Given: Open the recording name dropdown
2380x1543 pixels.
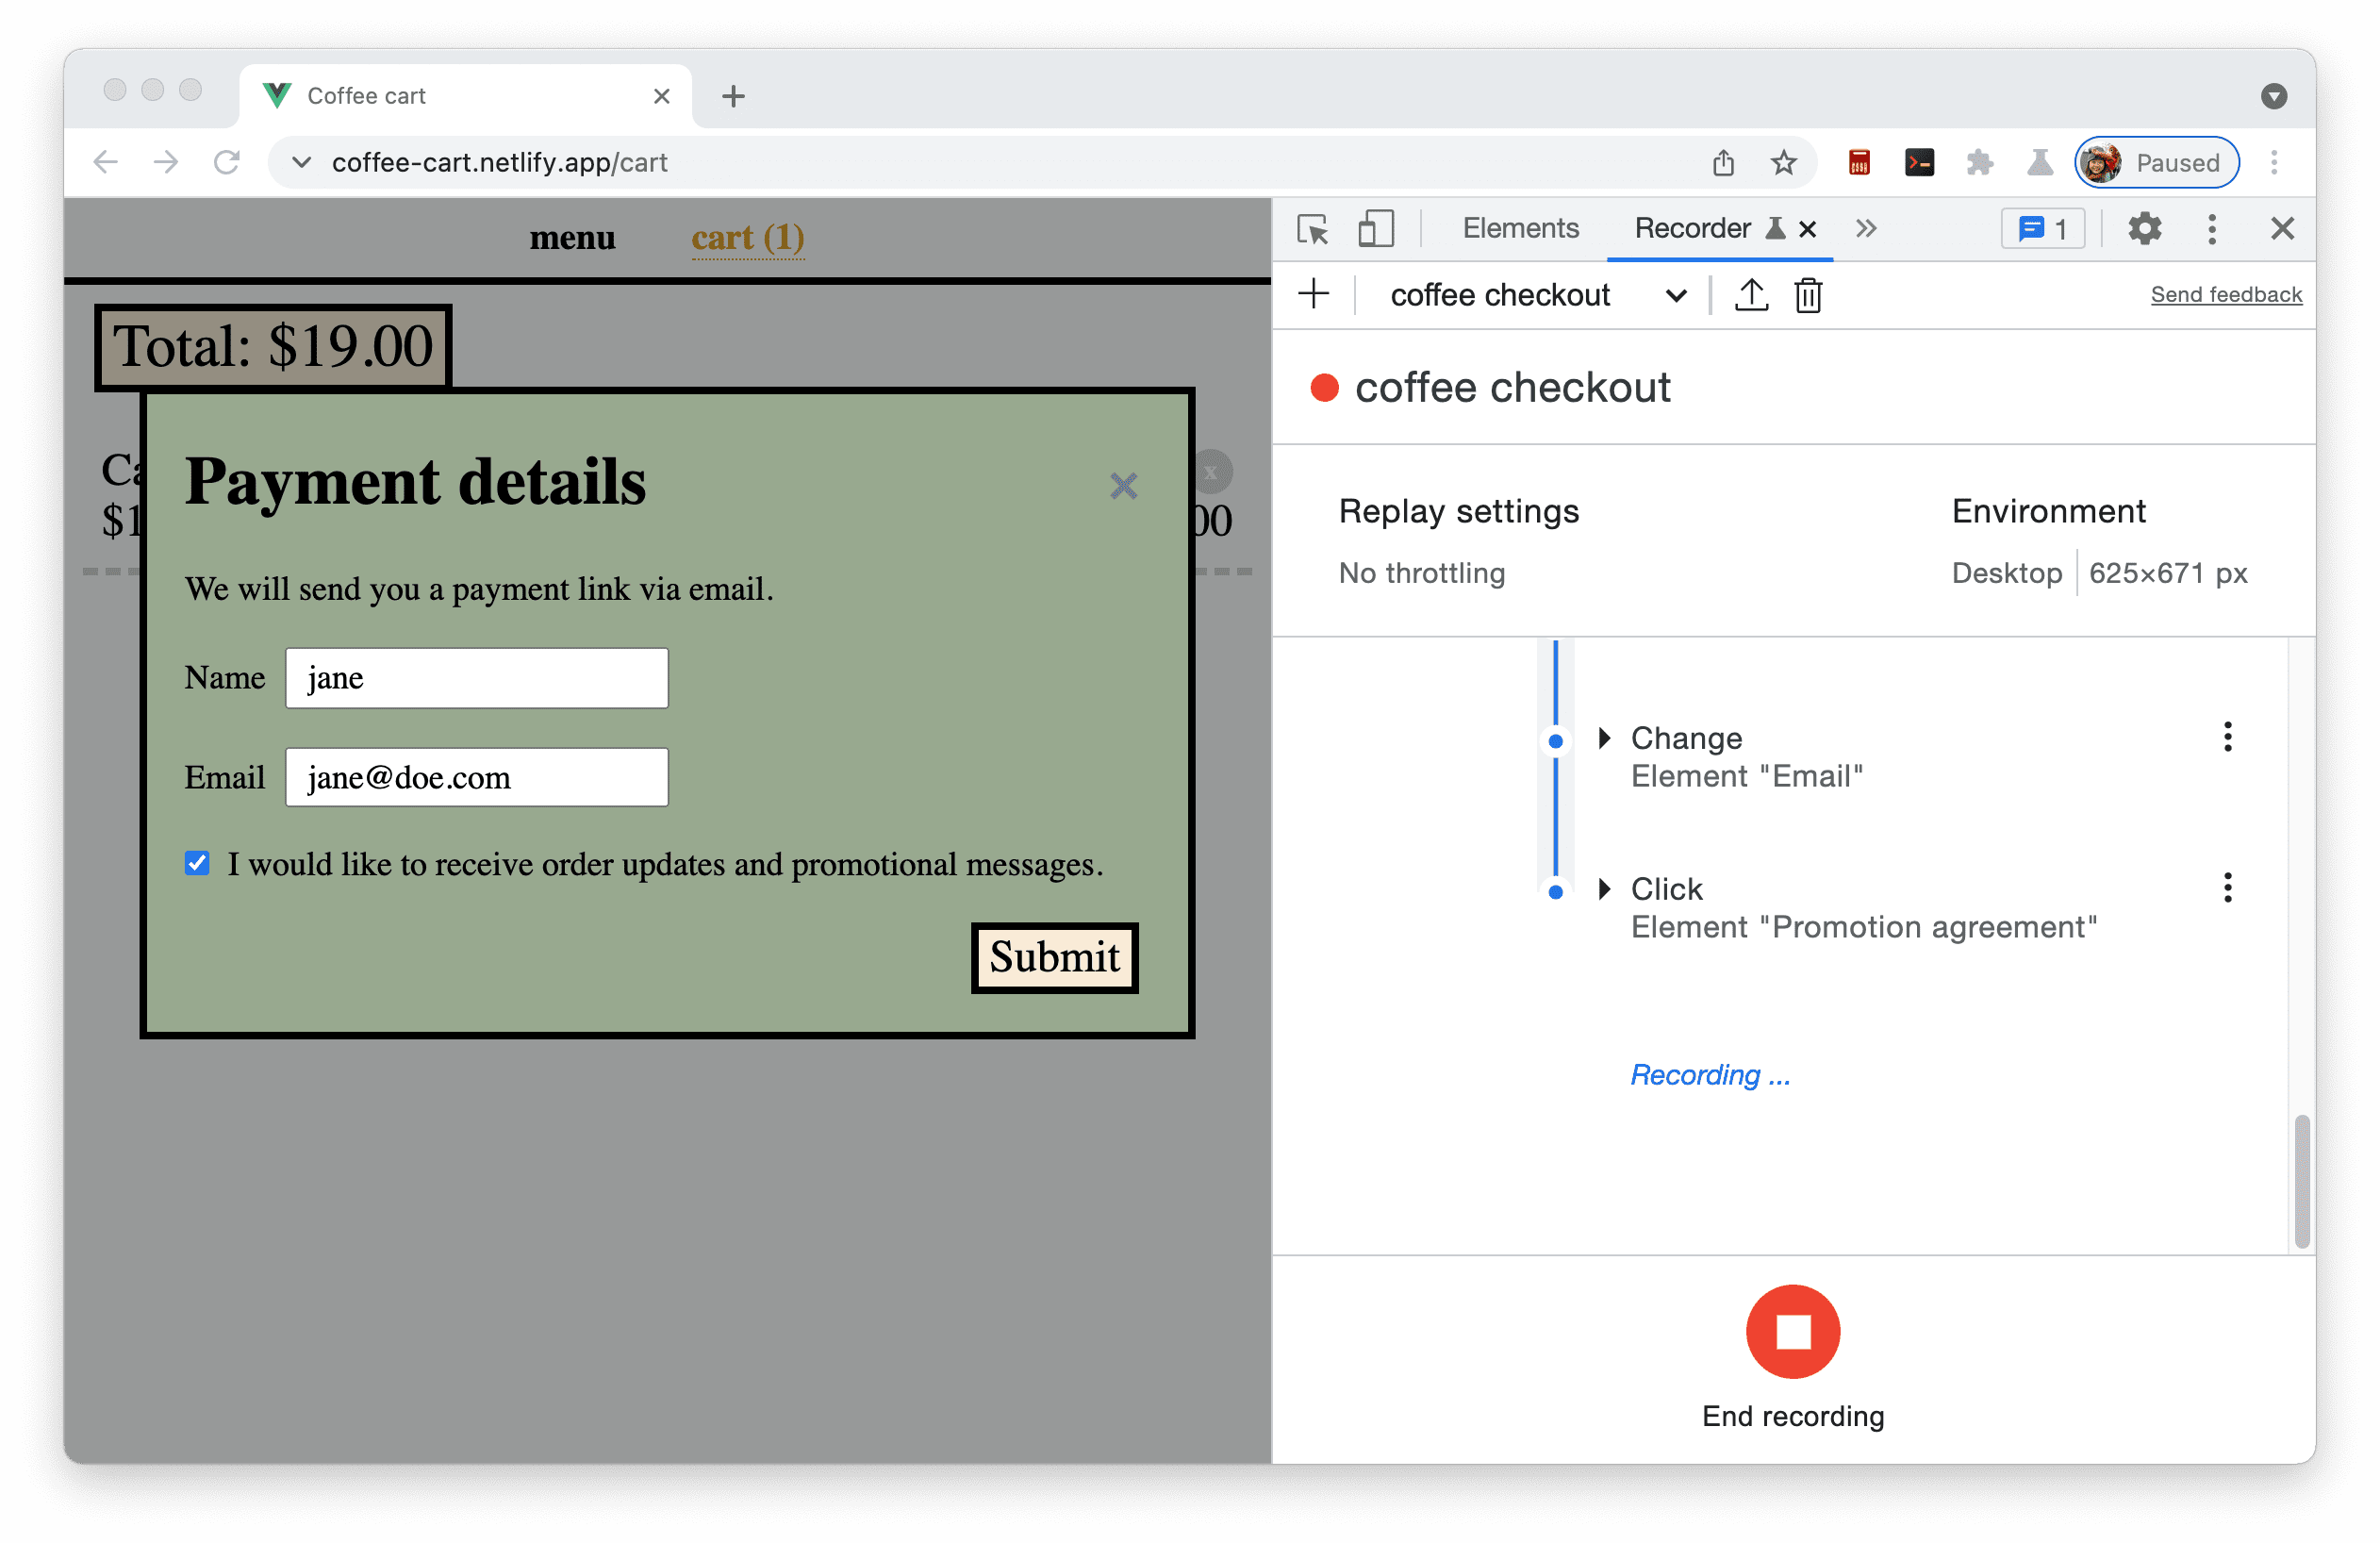Looking at the screenshot, I should (1674, 295).
